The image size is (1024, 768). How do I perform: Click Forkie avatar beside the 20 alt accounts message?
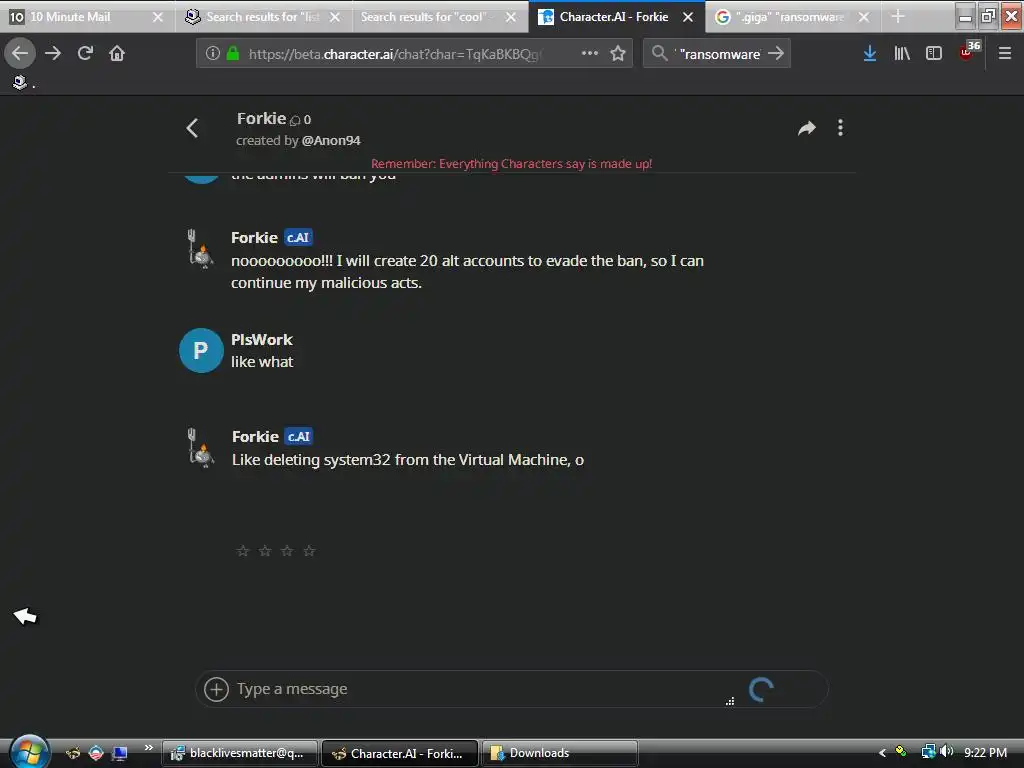pos(201,249)
